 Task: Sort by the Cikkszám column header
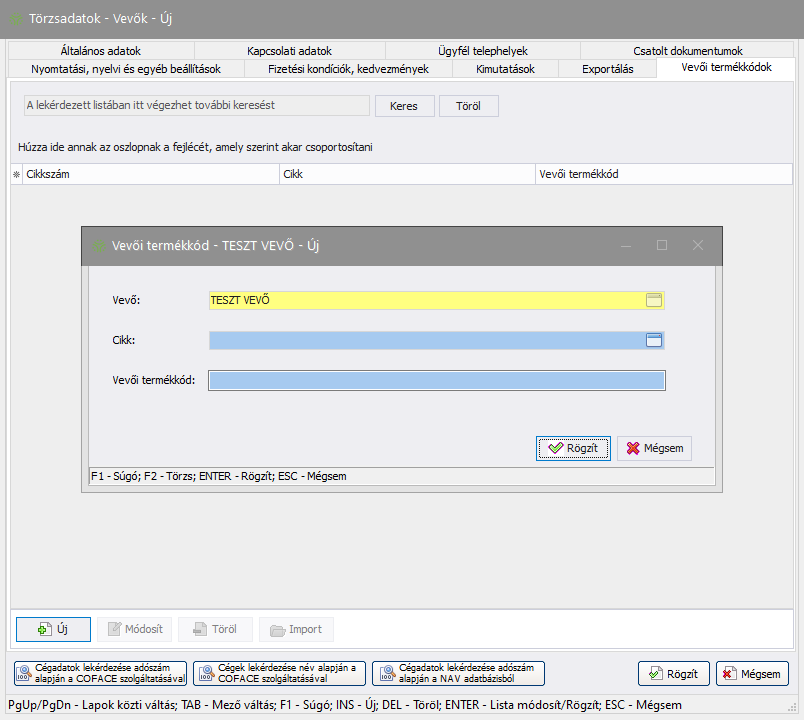tap(150, 174)
